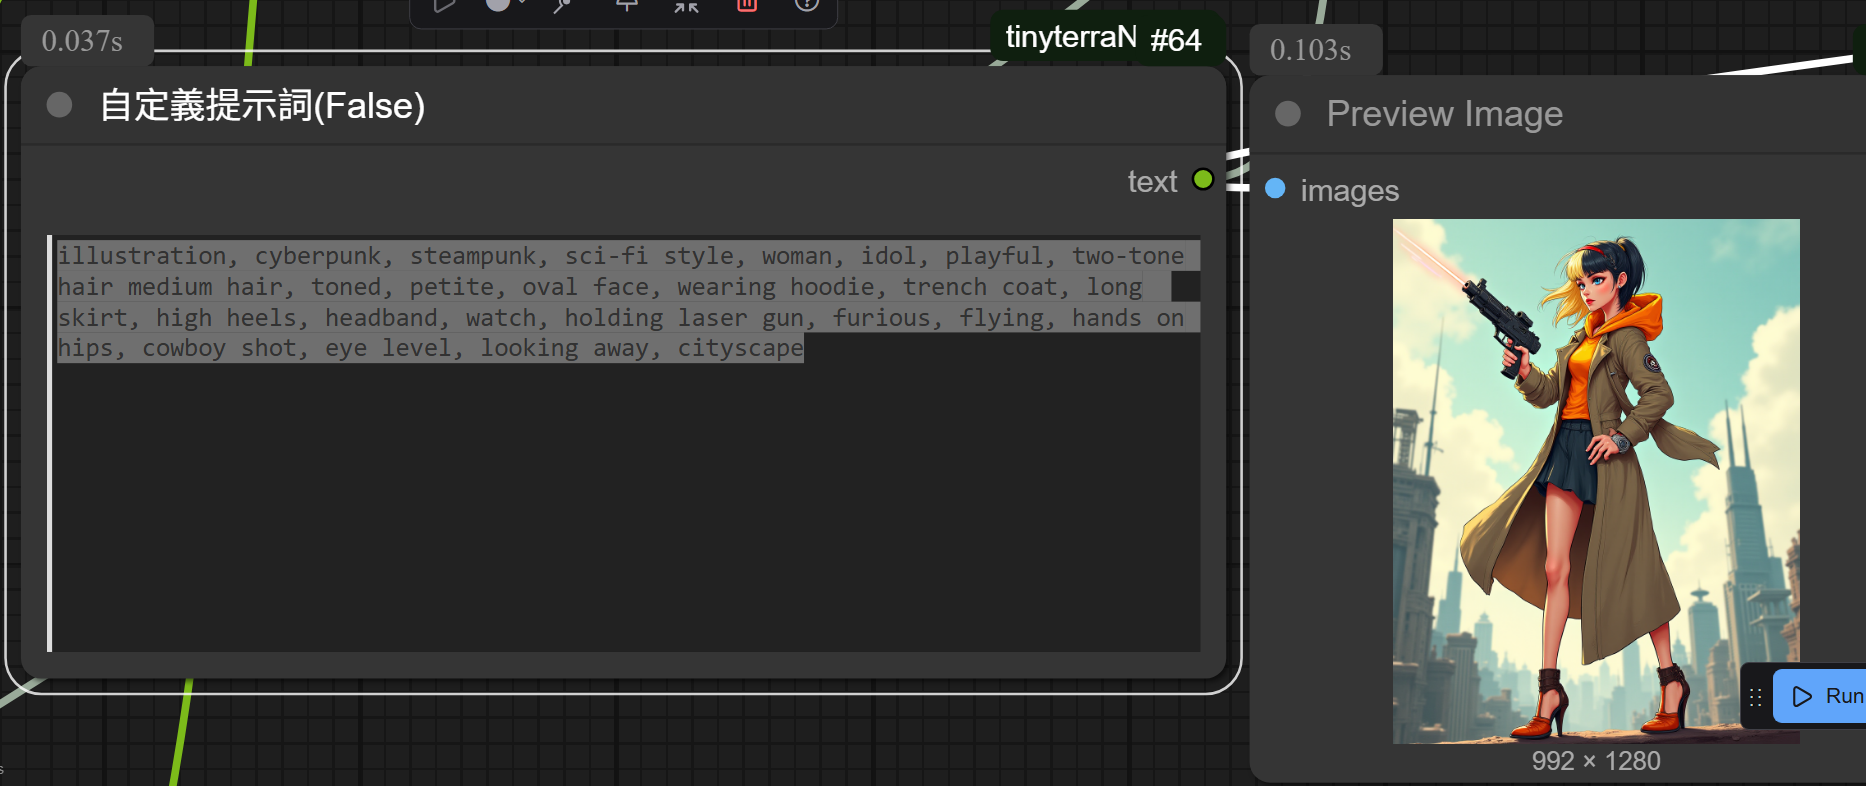Click the 0.103s execution time label
Image resolution: width=1866 pixels, height=786 pixels.
pyautogui.click(x=1310, y=50)
